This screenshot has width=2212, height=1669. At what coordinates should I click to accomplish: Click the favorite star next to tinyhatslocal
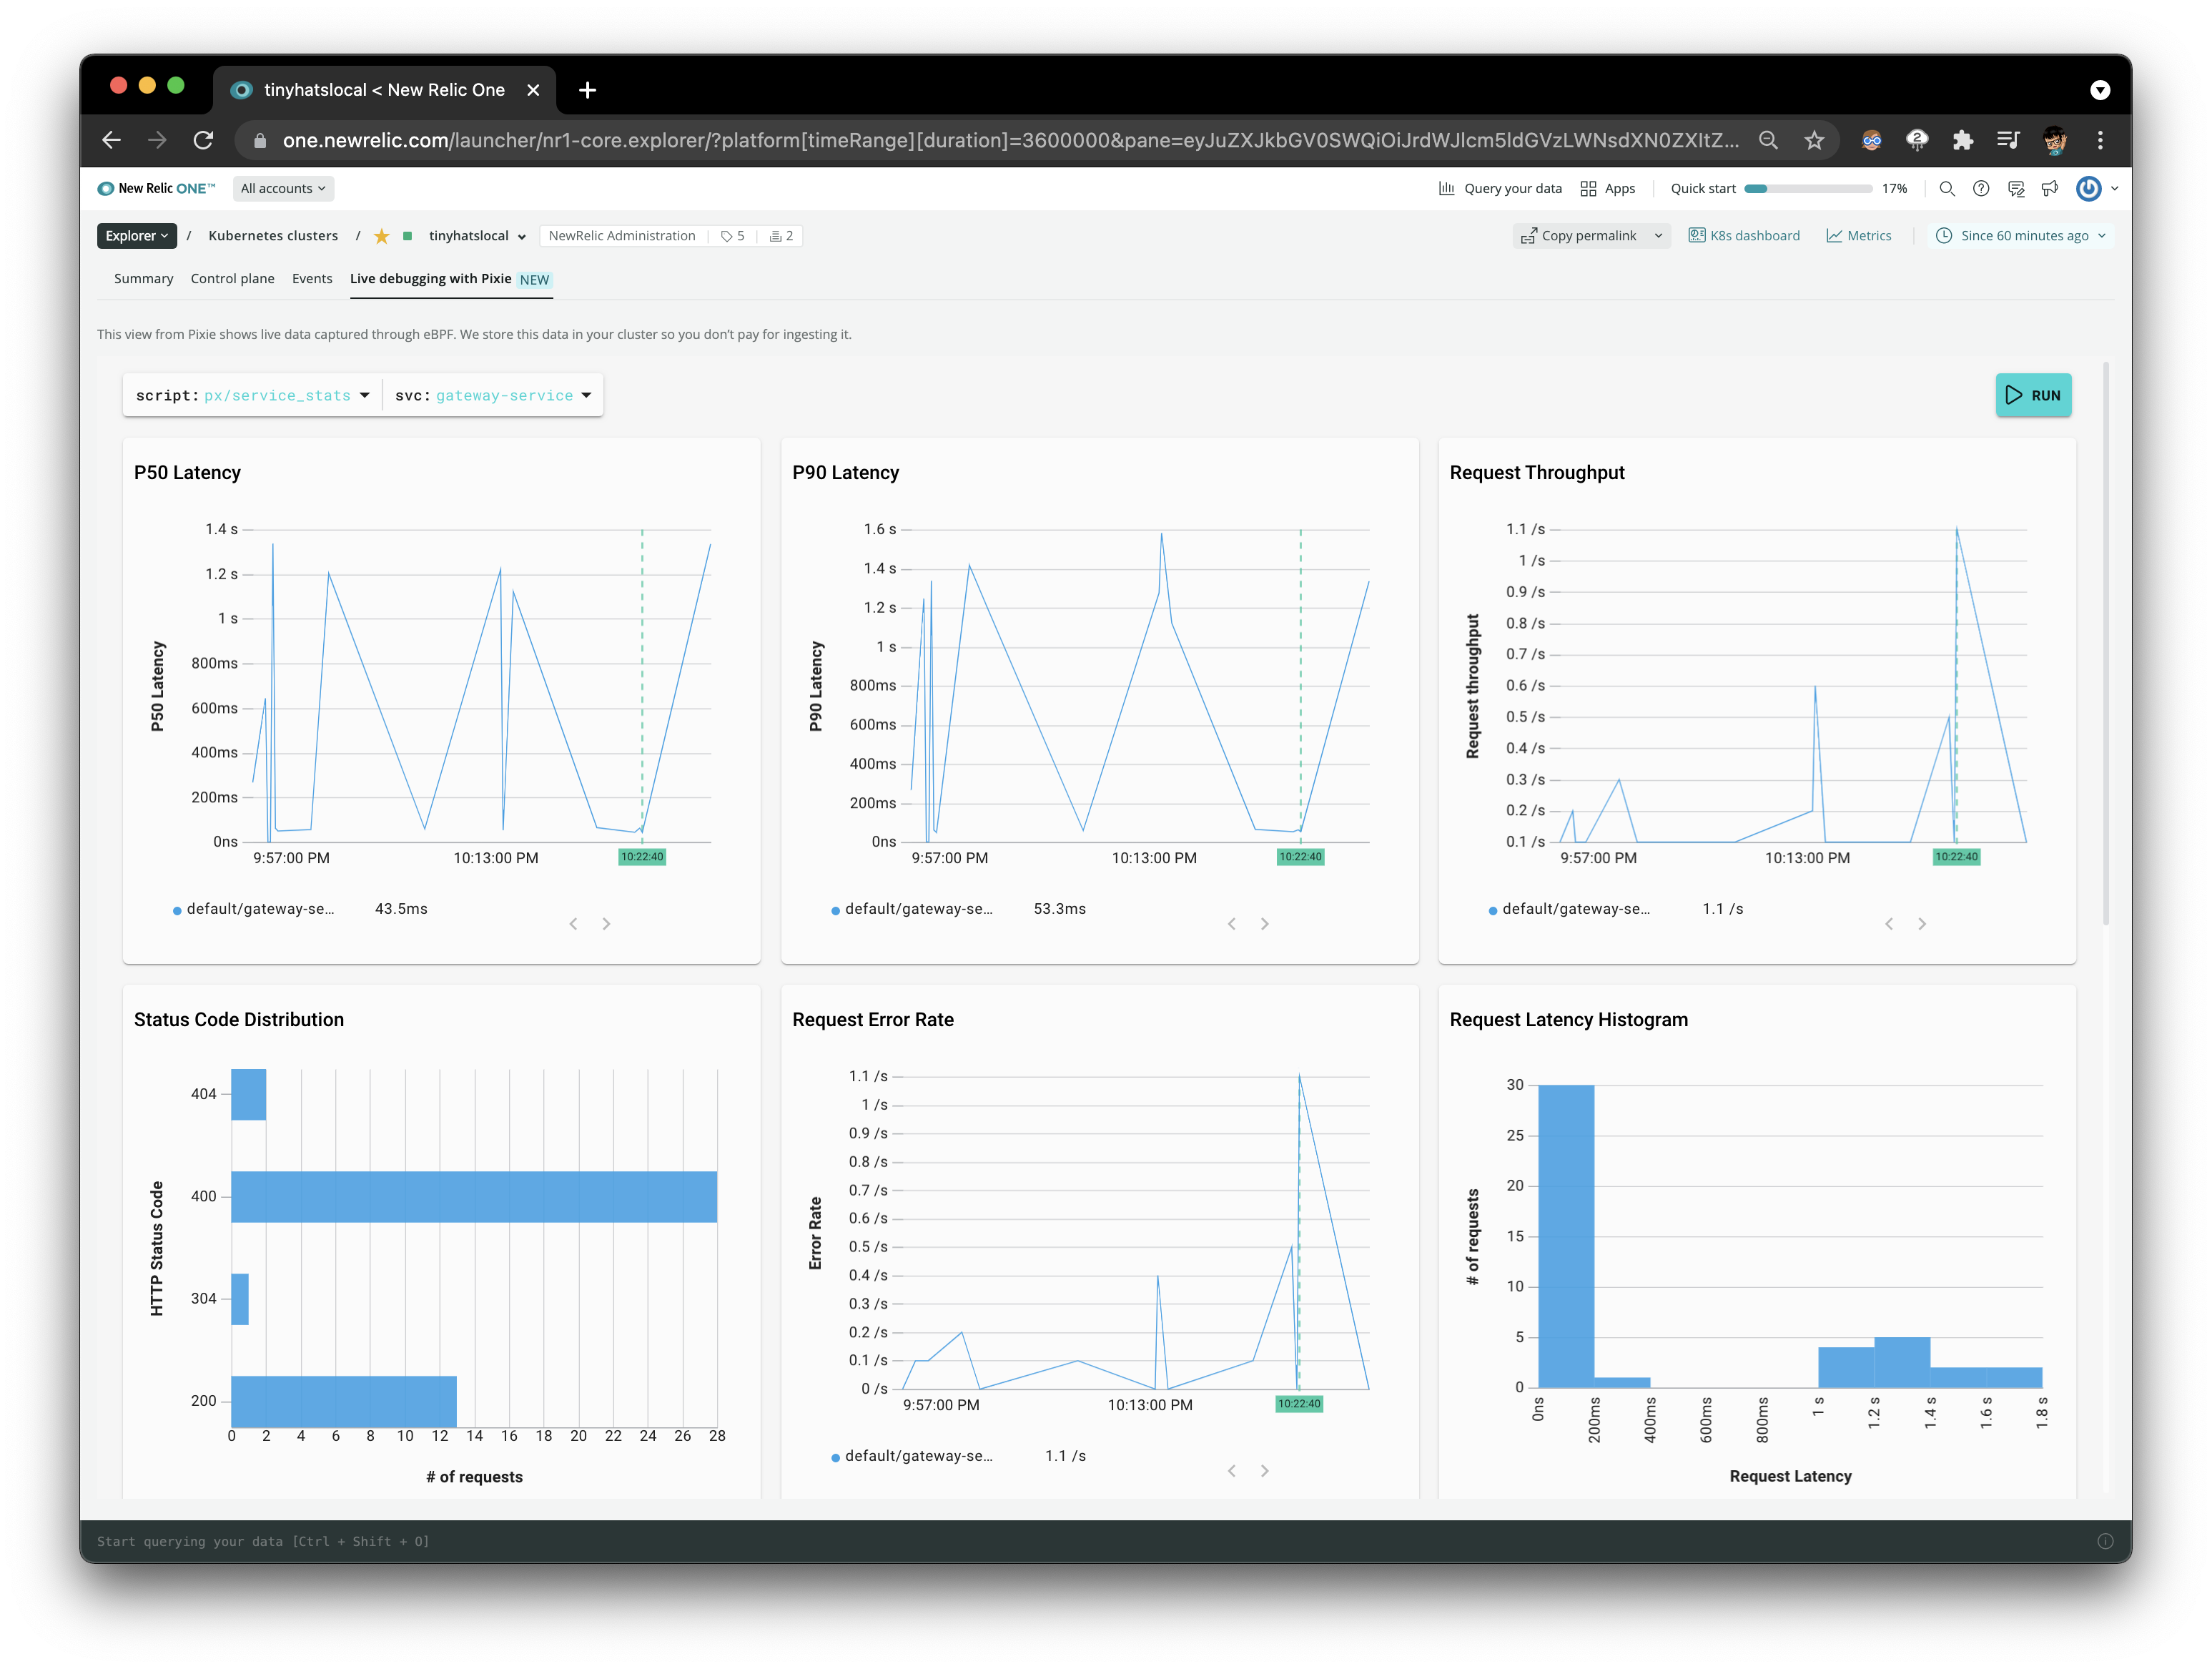381,236
